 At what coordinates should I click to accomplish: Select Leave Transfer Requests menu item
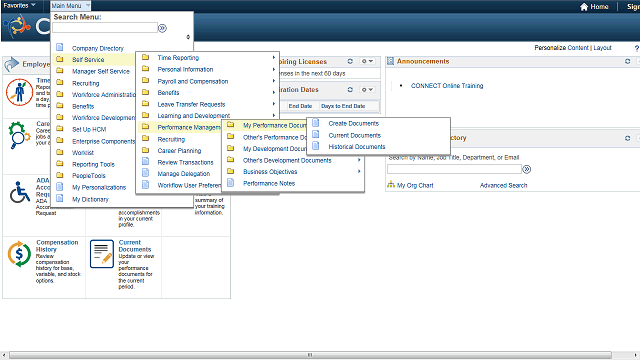pos(191,104)
